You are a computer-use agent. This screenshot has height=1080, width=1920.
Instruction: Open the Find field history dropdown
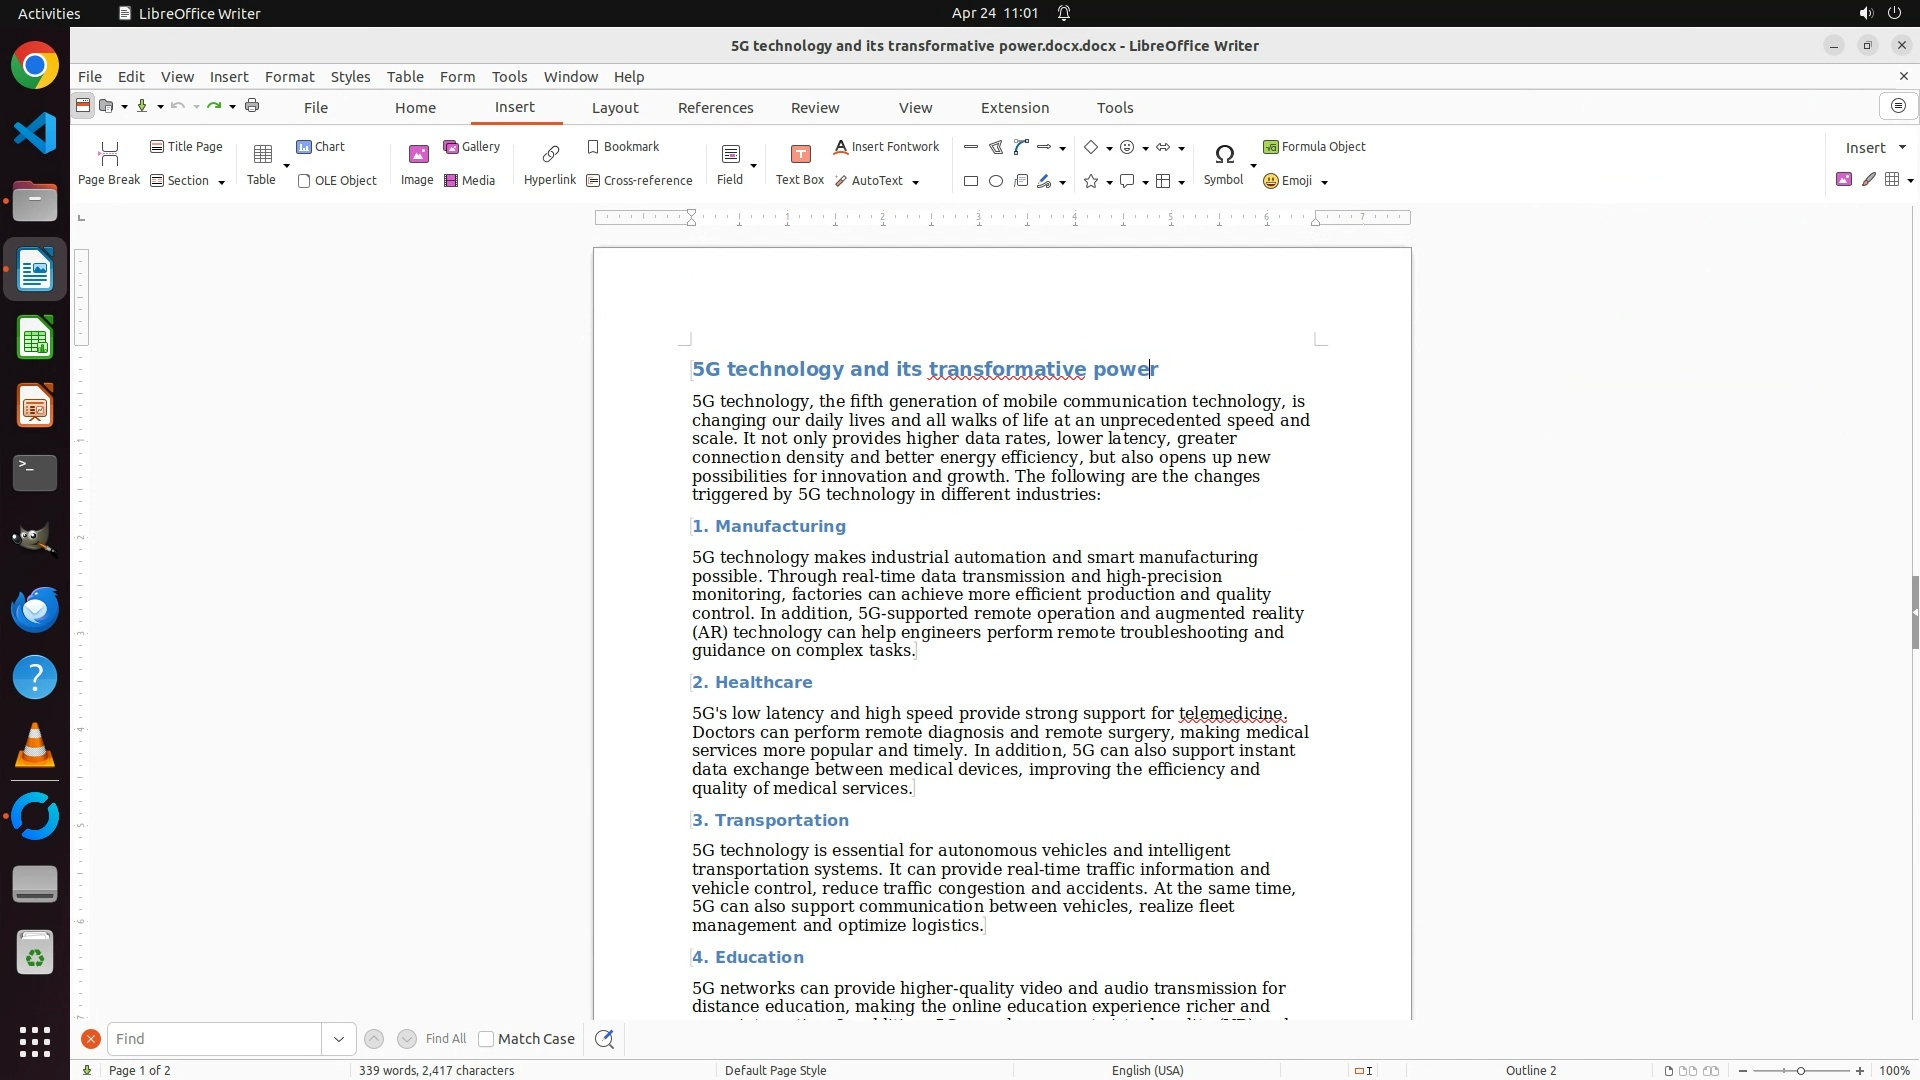click(x=339, y=1039)
